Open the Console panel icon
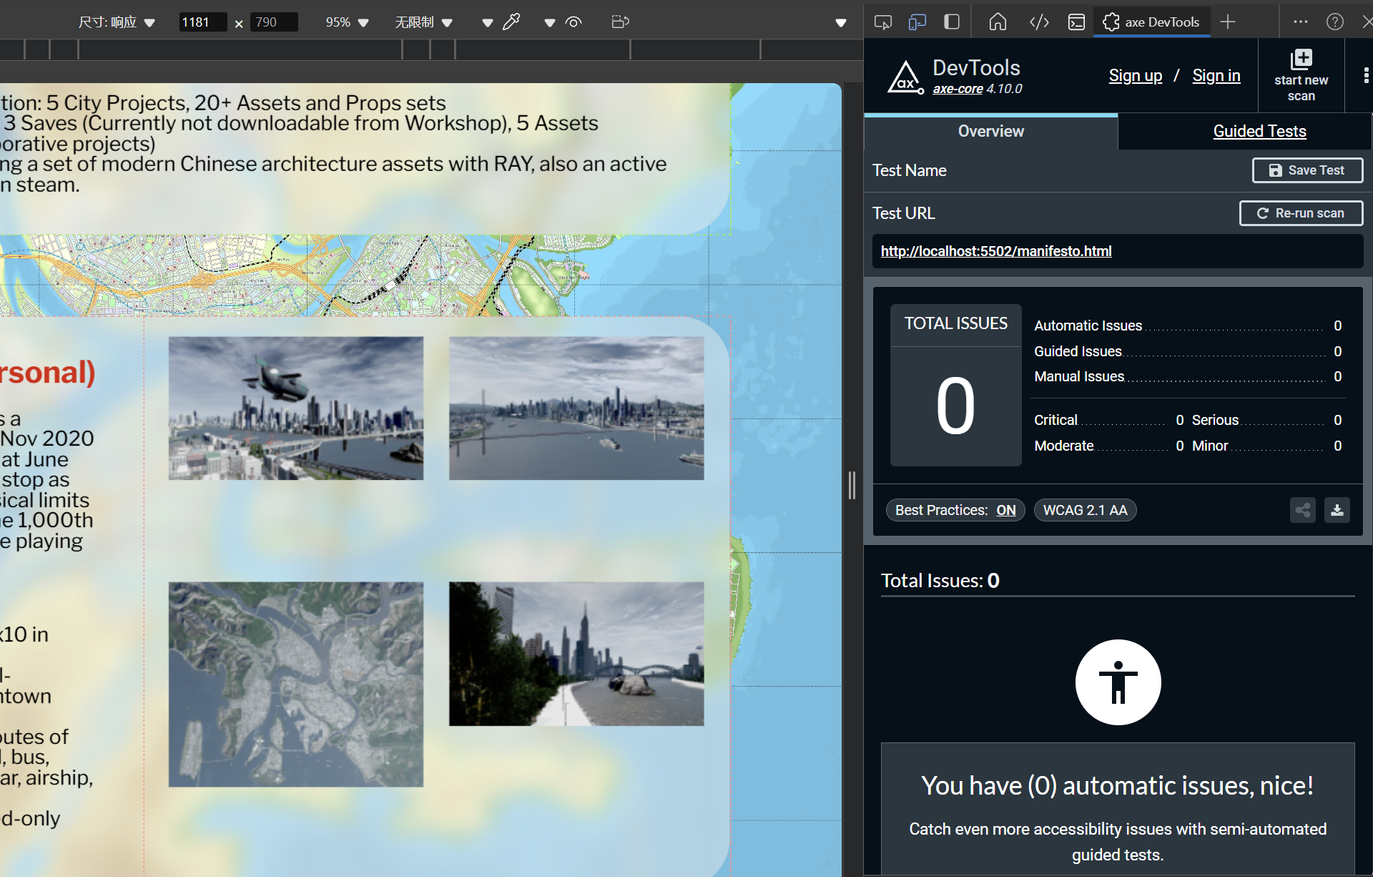 [x=1076, y=22]
